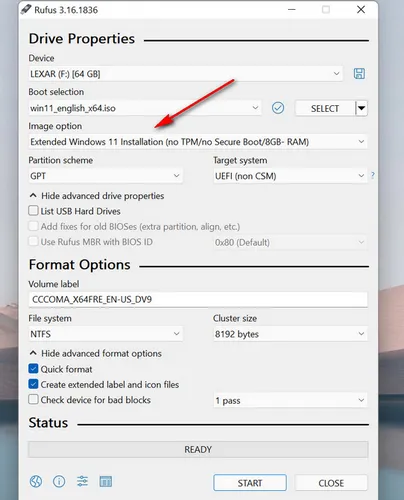Open the Cluster size 8192 bytes dropdown

click(x=290, y=334)
